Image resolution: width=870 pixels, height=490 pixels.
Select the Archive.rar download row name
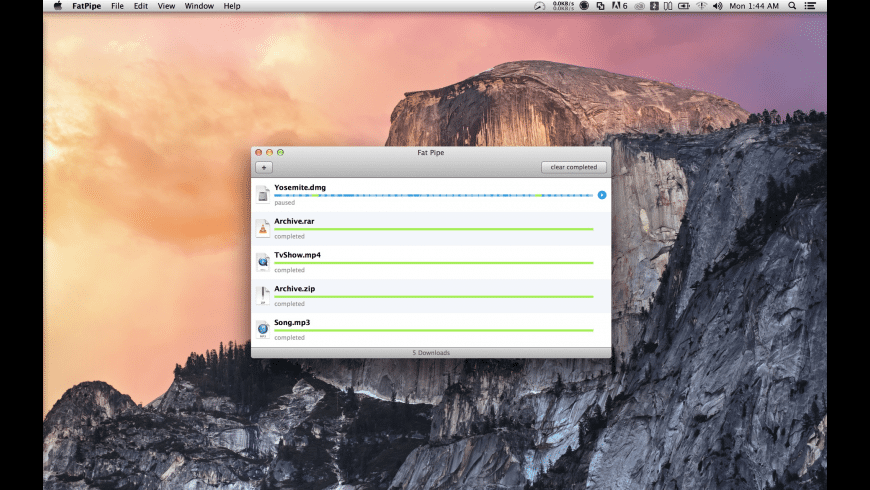295,221
